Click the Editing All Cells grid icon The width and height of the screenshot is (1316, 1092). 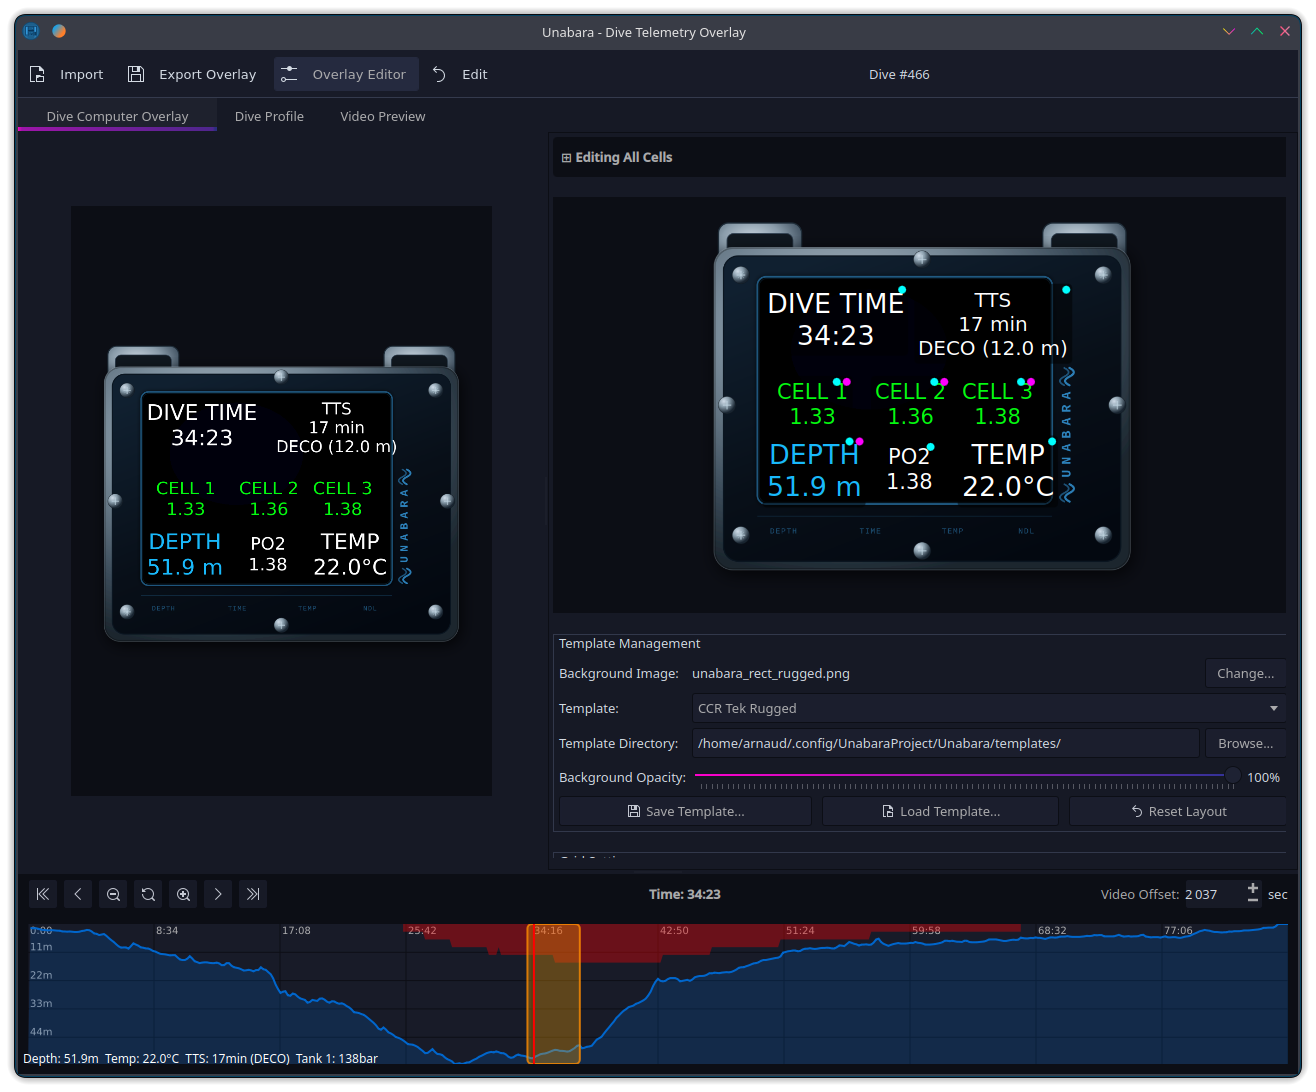click(566, 157)
